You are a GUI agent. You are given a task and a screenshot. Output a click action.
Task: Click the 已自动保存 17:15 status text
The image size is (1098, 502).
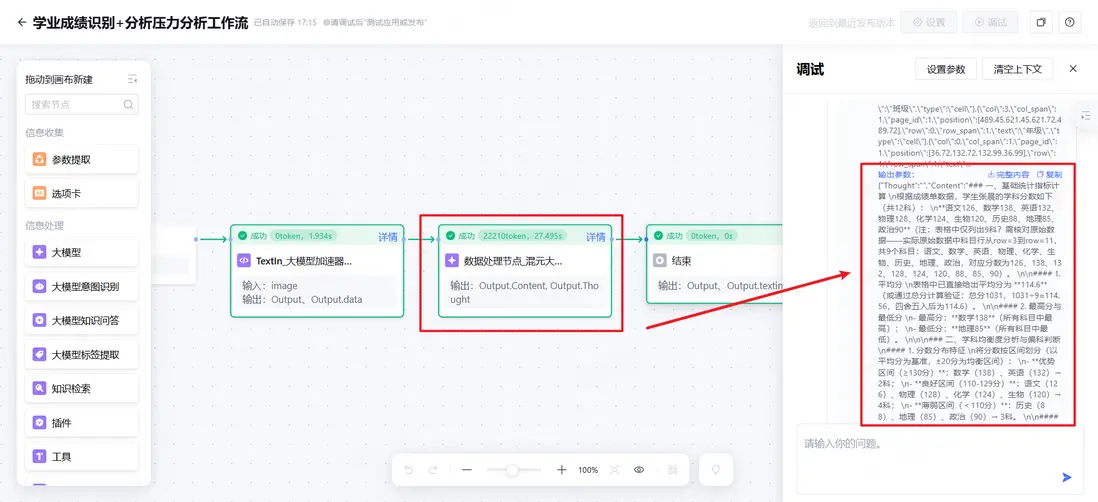point(285,22)
